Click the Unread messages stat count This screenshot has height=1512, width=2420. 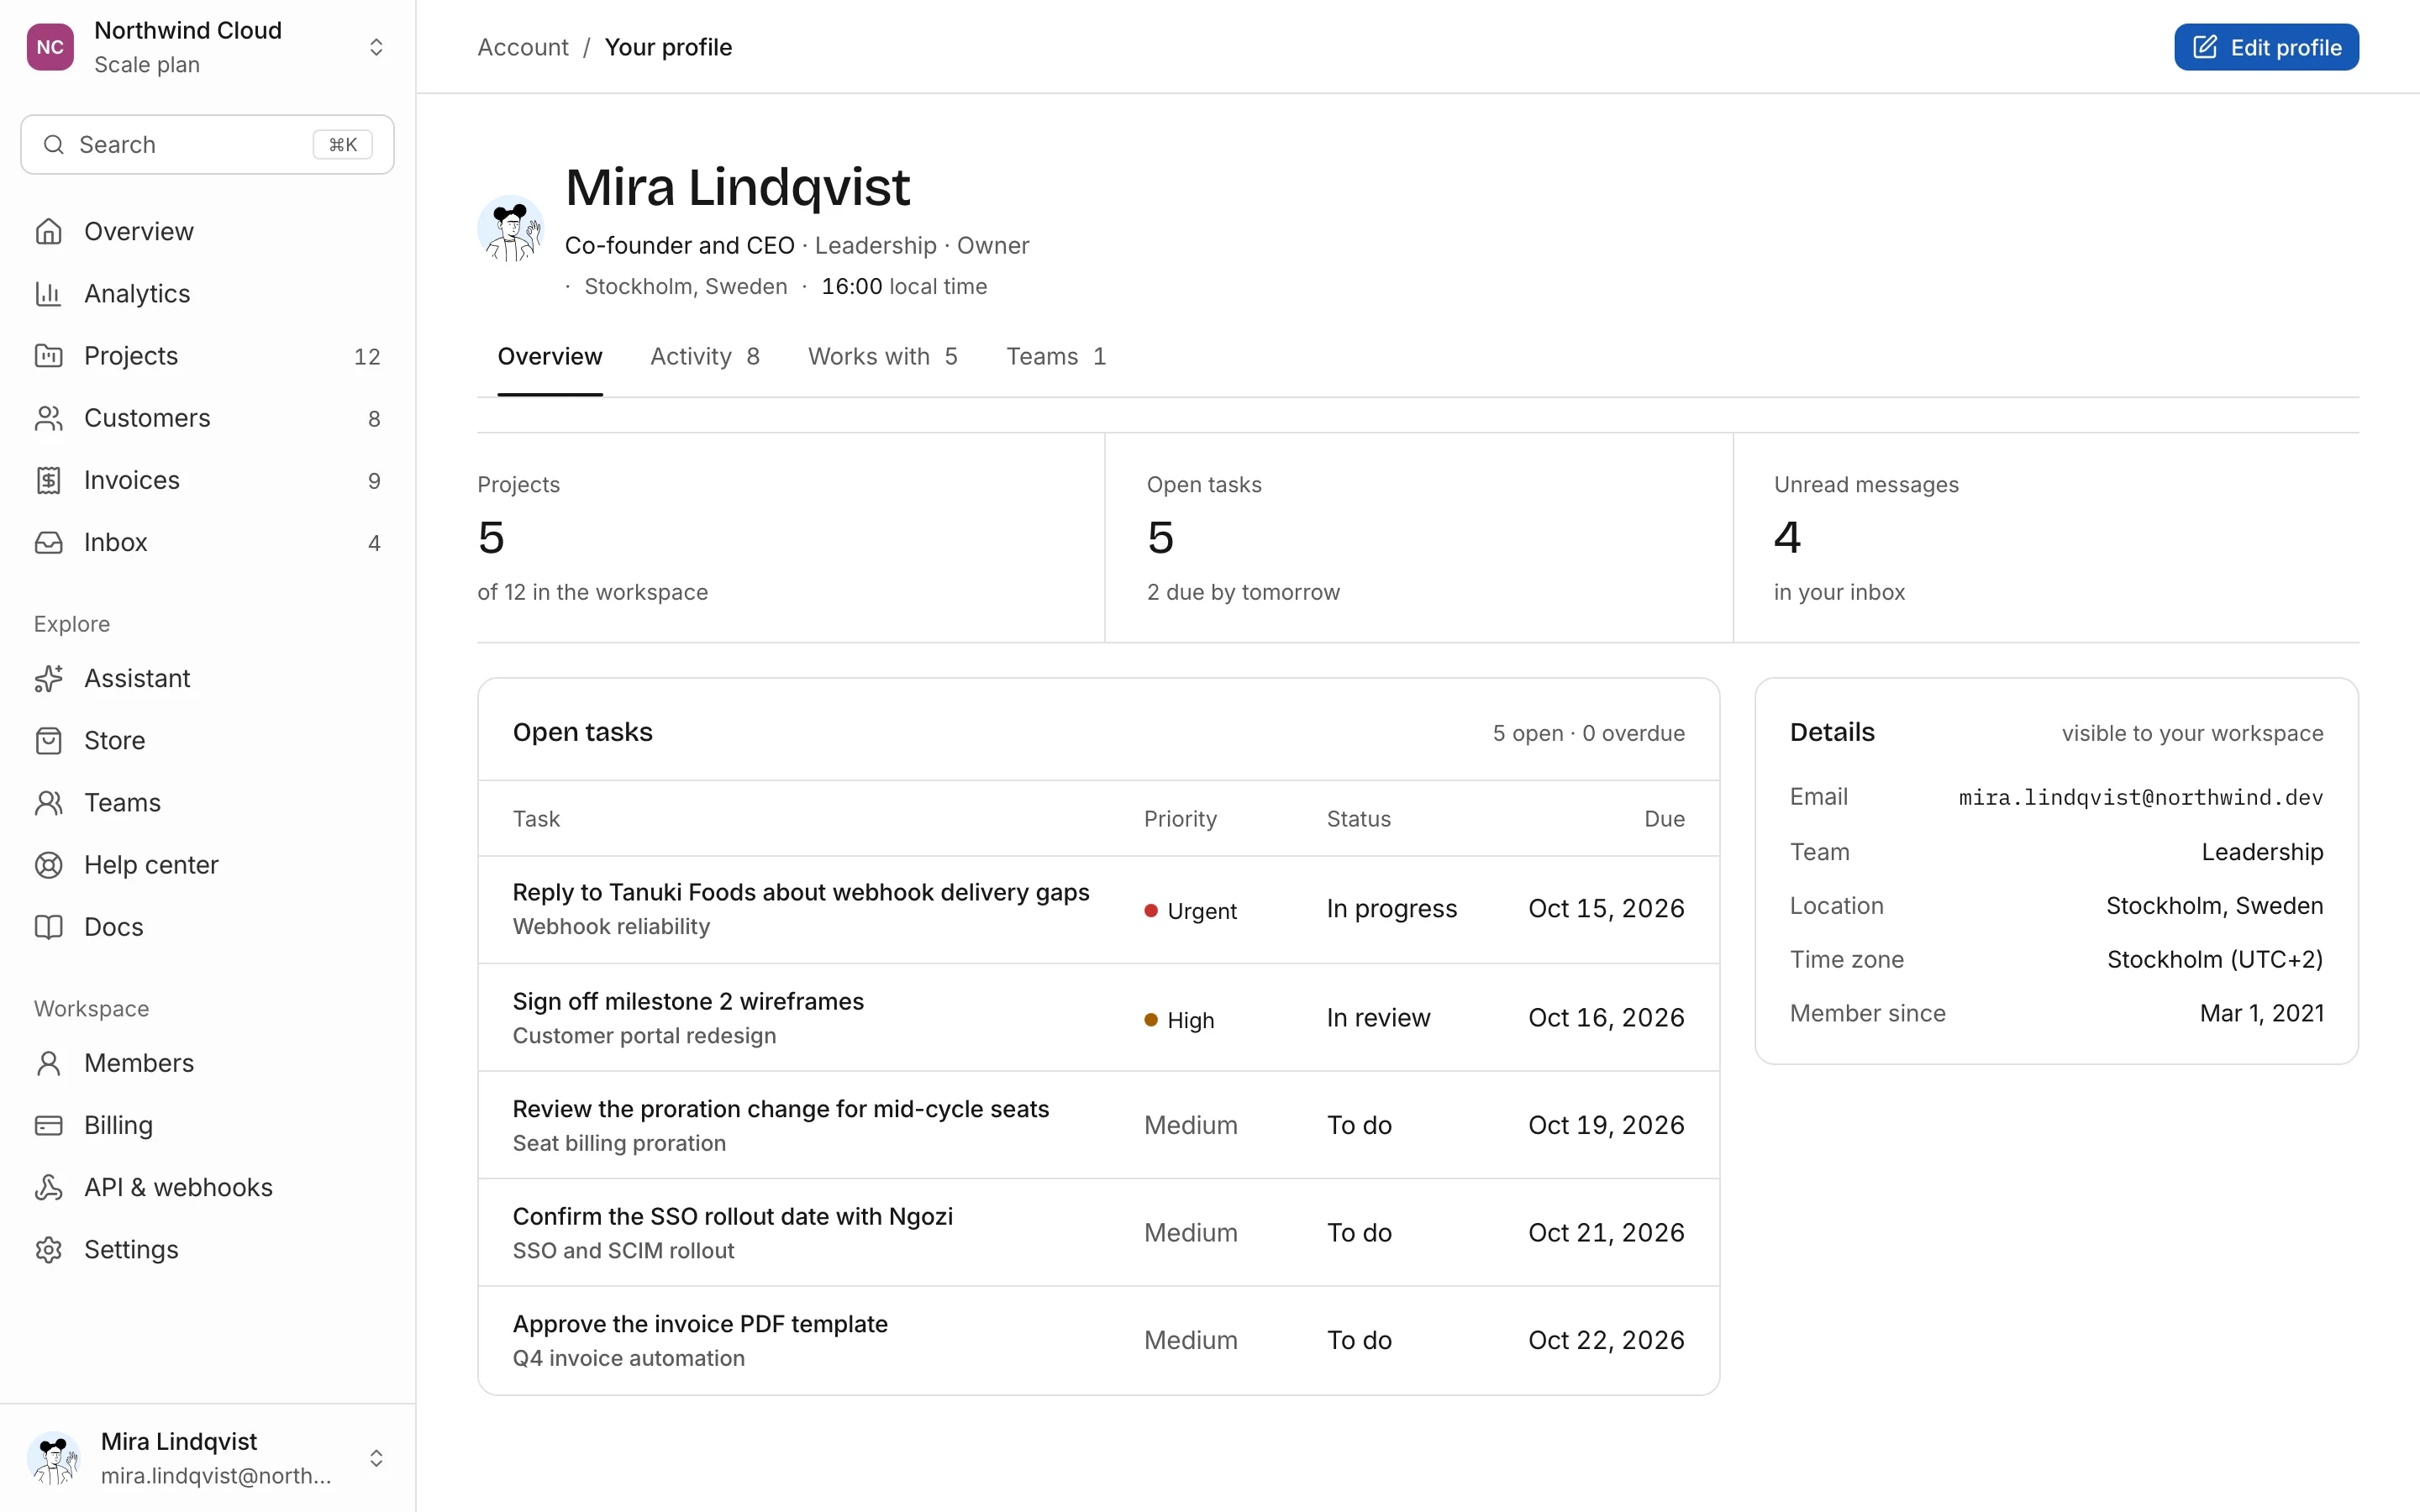(1787, 538)
